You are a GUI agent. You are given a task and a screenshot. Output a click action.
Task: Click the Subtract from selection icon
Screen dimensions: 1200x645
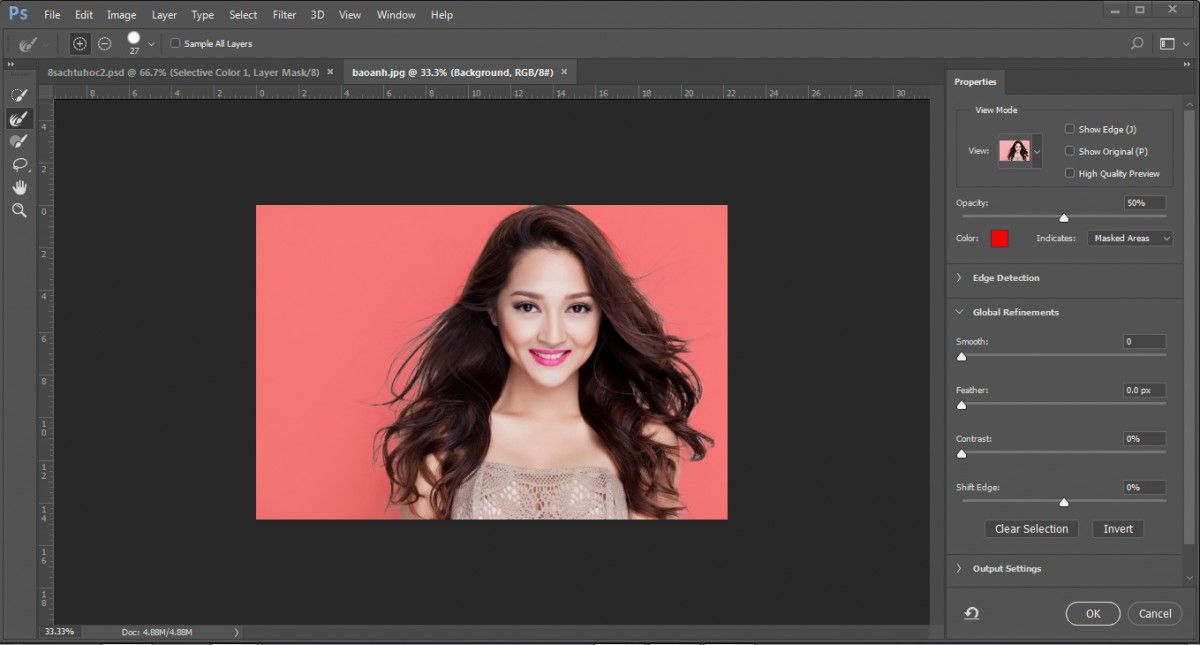104,44
